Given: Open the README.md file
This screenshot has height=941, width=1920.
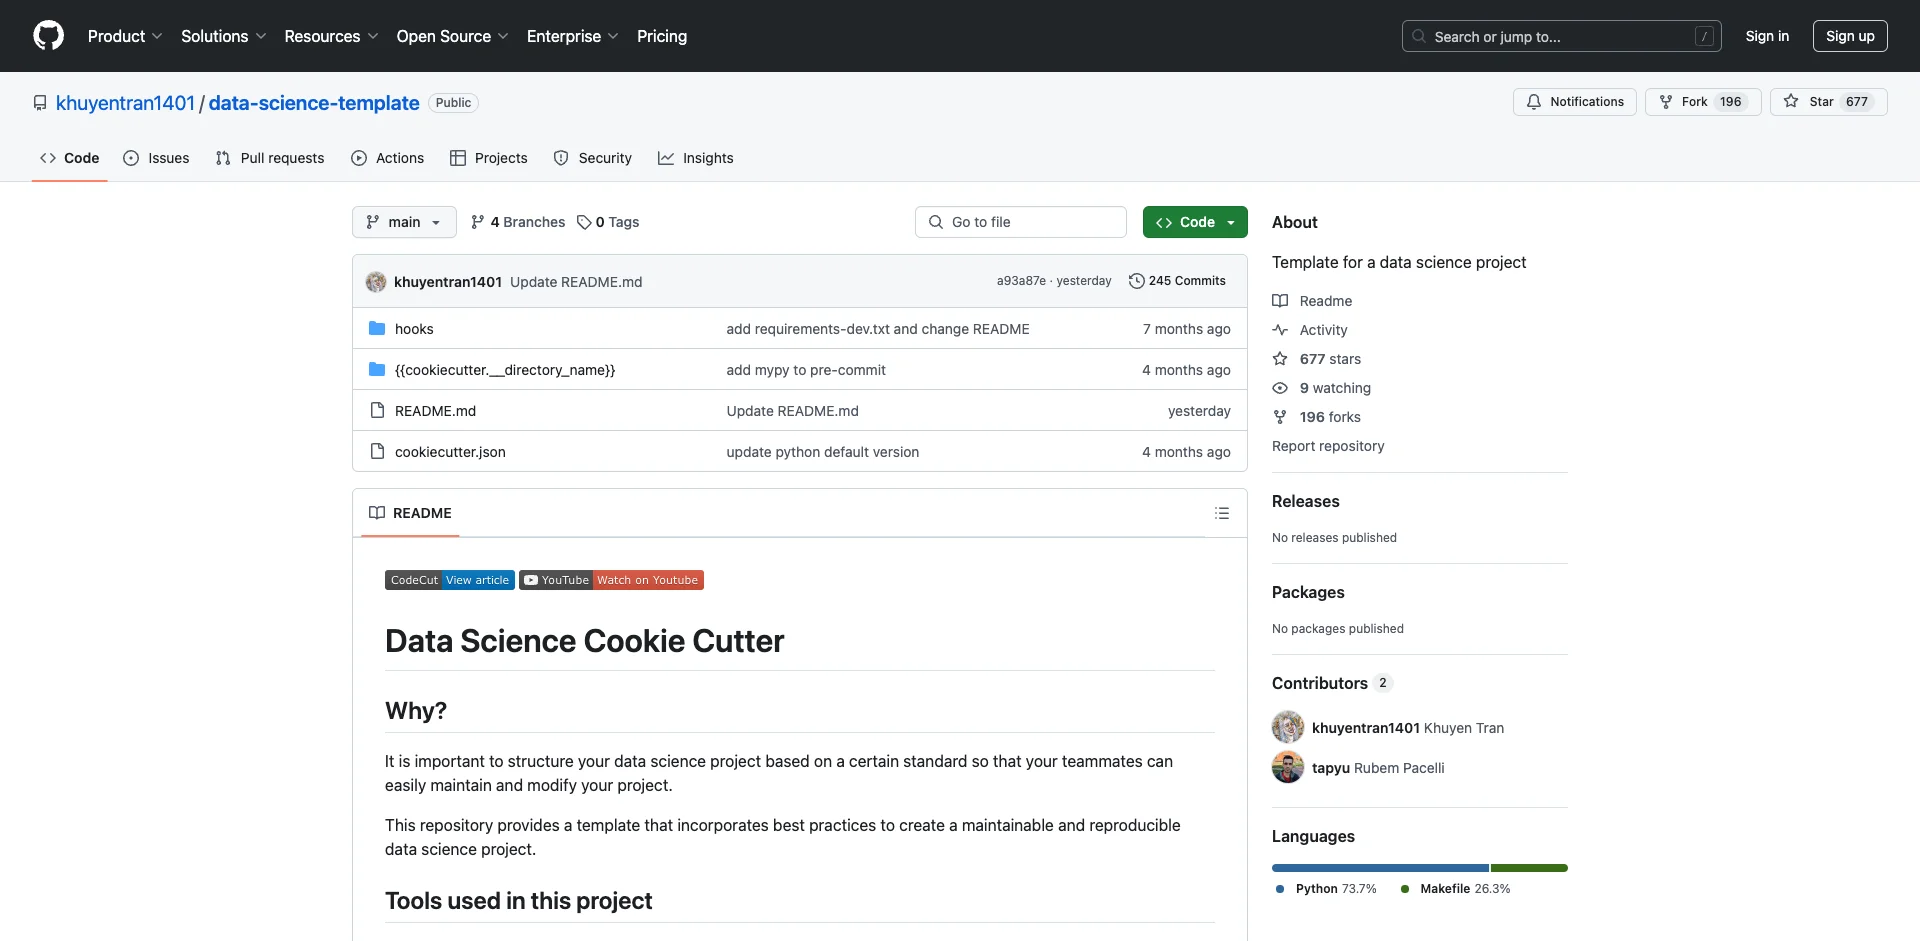Looking at the screenshot, I should [435, 411].
